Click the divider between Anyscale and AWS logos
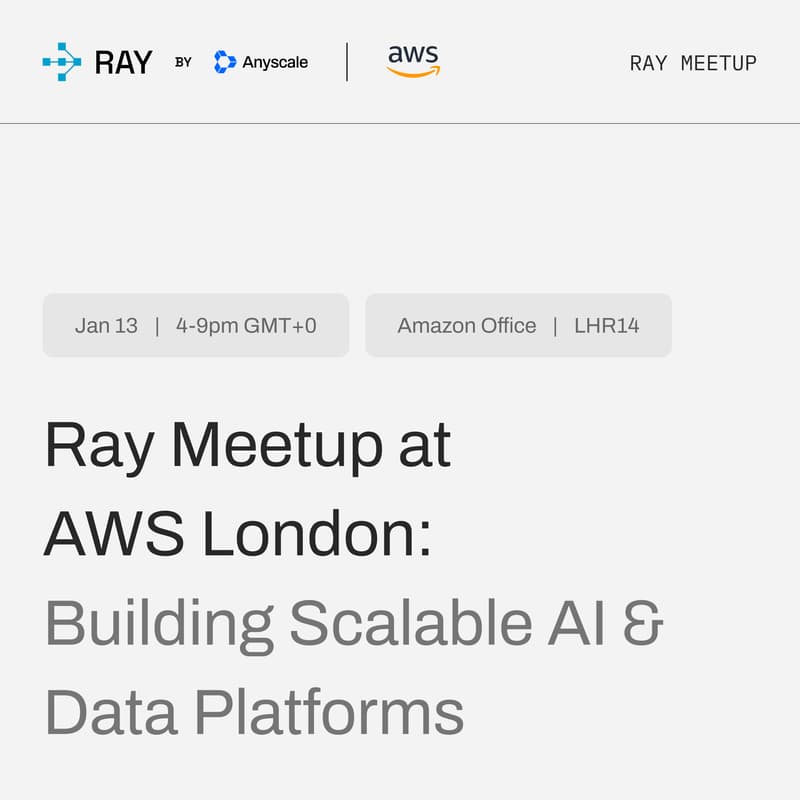800x800 pixels. pos(348,62)
